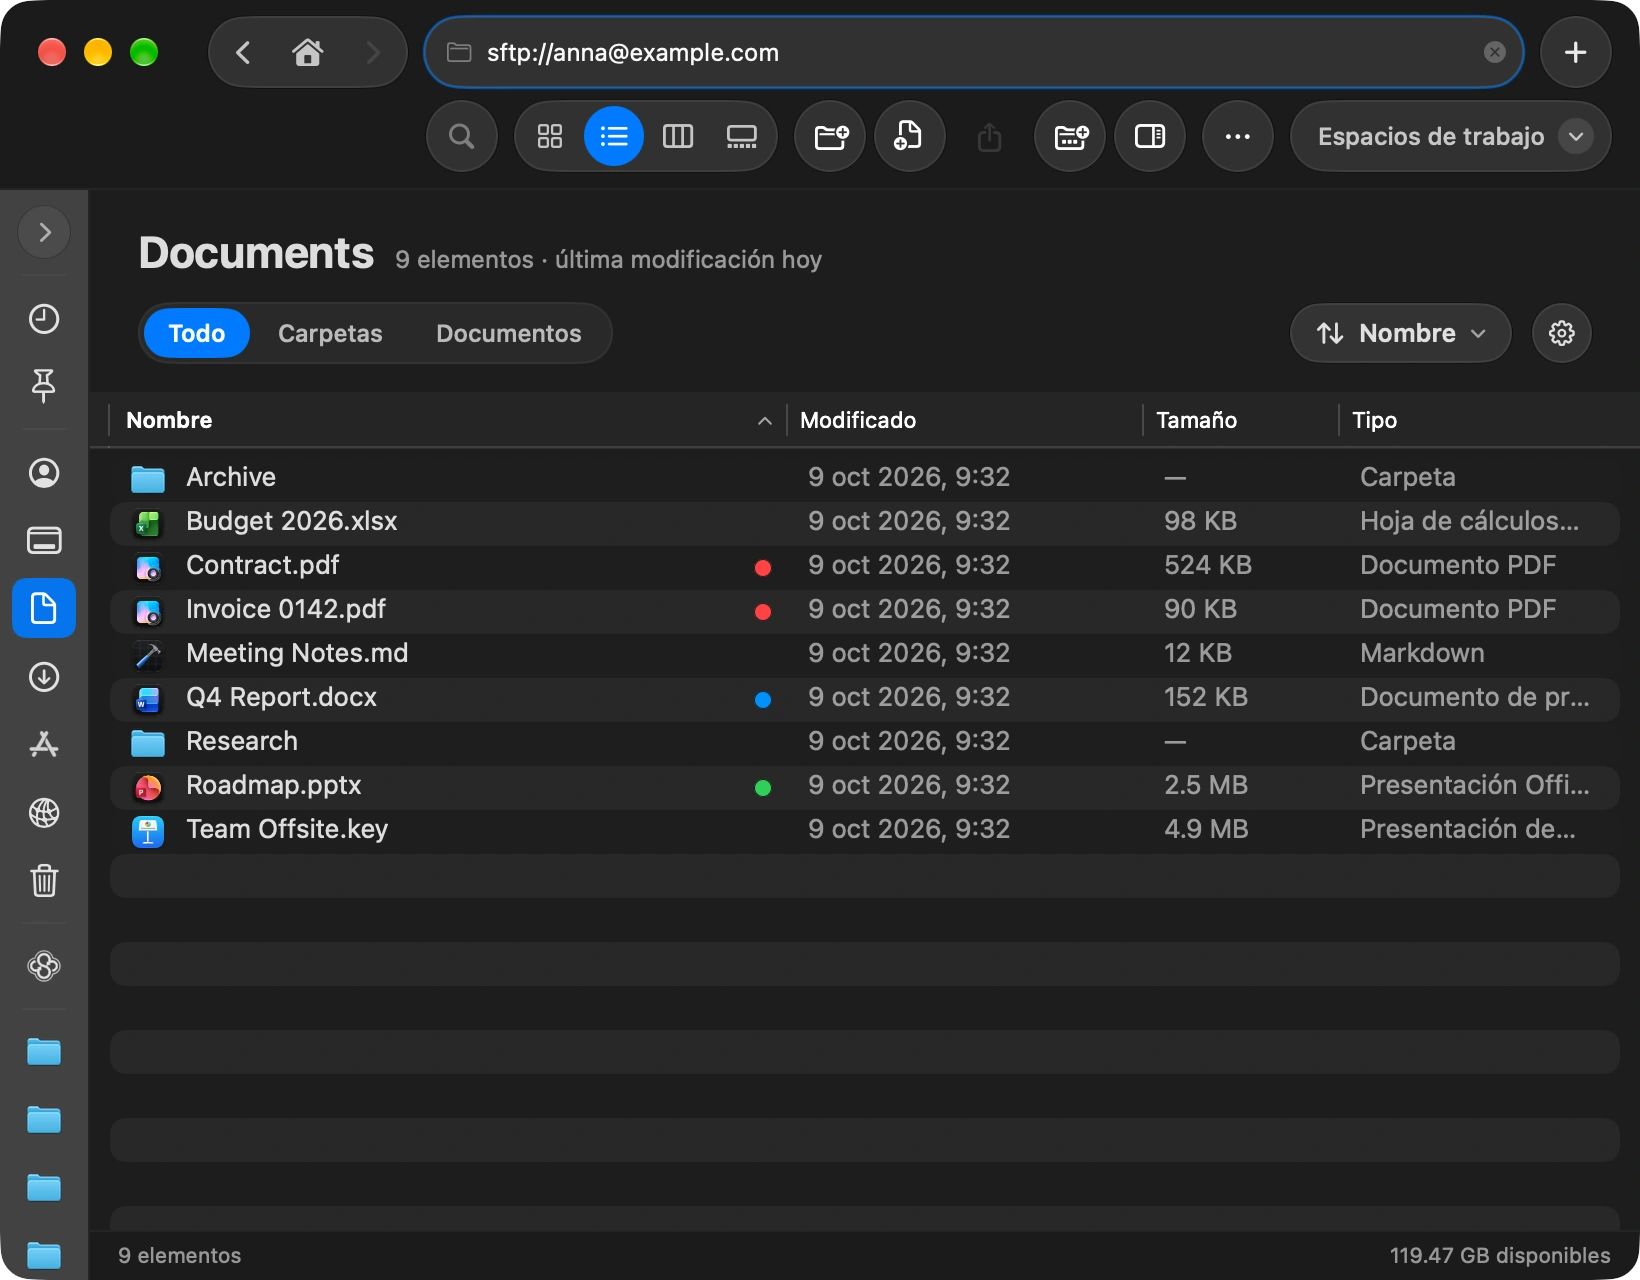Open Applications in the sidebar
The width and height of the screenshot is (1640, 1280).
tap(44, 745)
